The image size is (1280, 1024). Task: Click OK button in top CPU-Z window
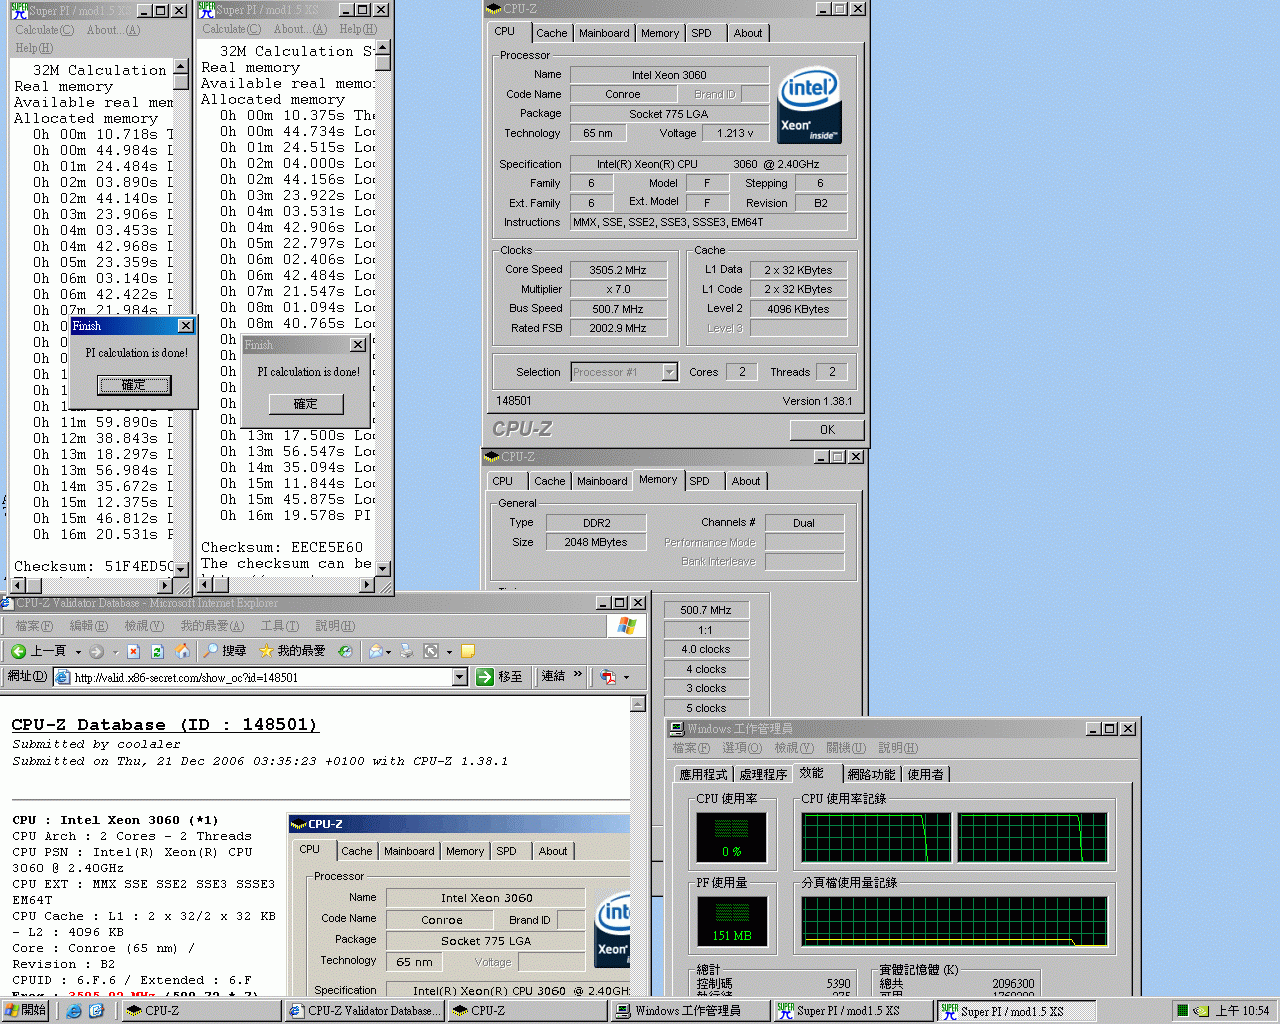(x=827, y=430)
